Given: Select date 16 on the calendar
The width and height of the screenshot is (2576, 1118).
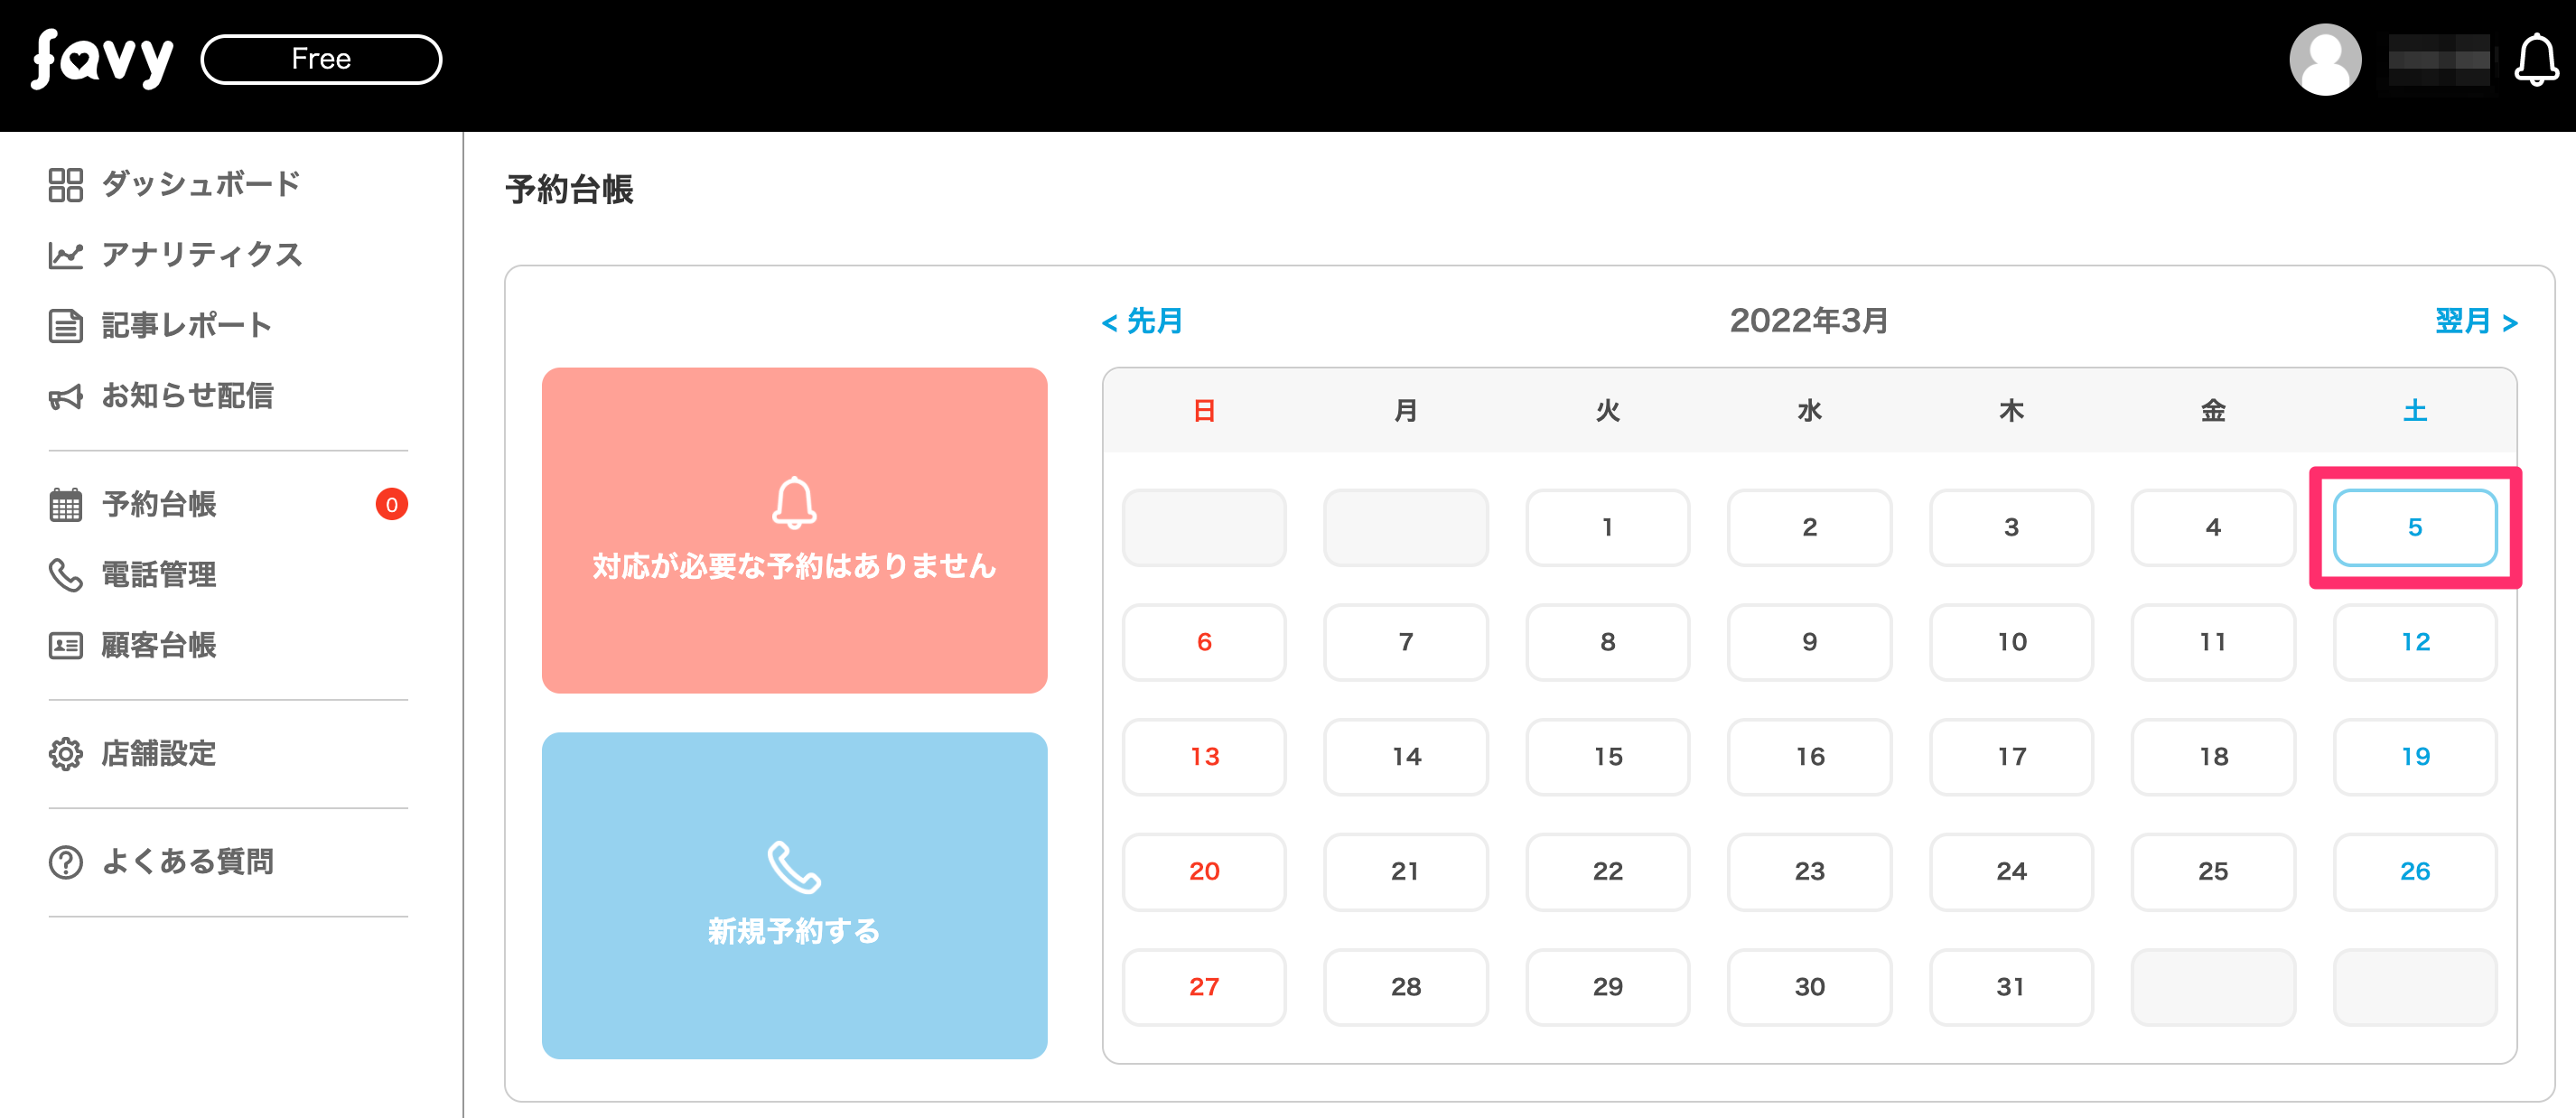Looking at the screenshot, I should (1809, 757).
